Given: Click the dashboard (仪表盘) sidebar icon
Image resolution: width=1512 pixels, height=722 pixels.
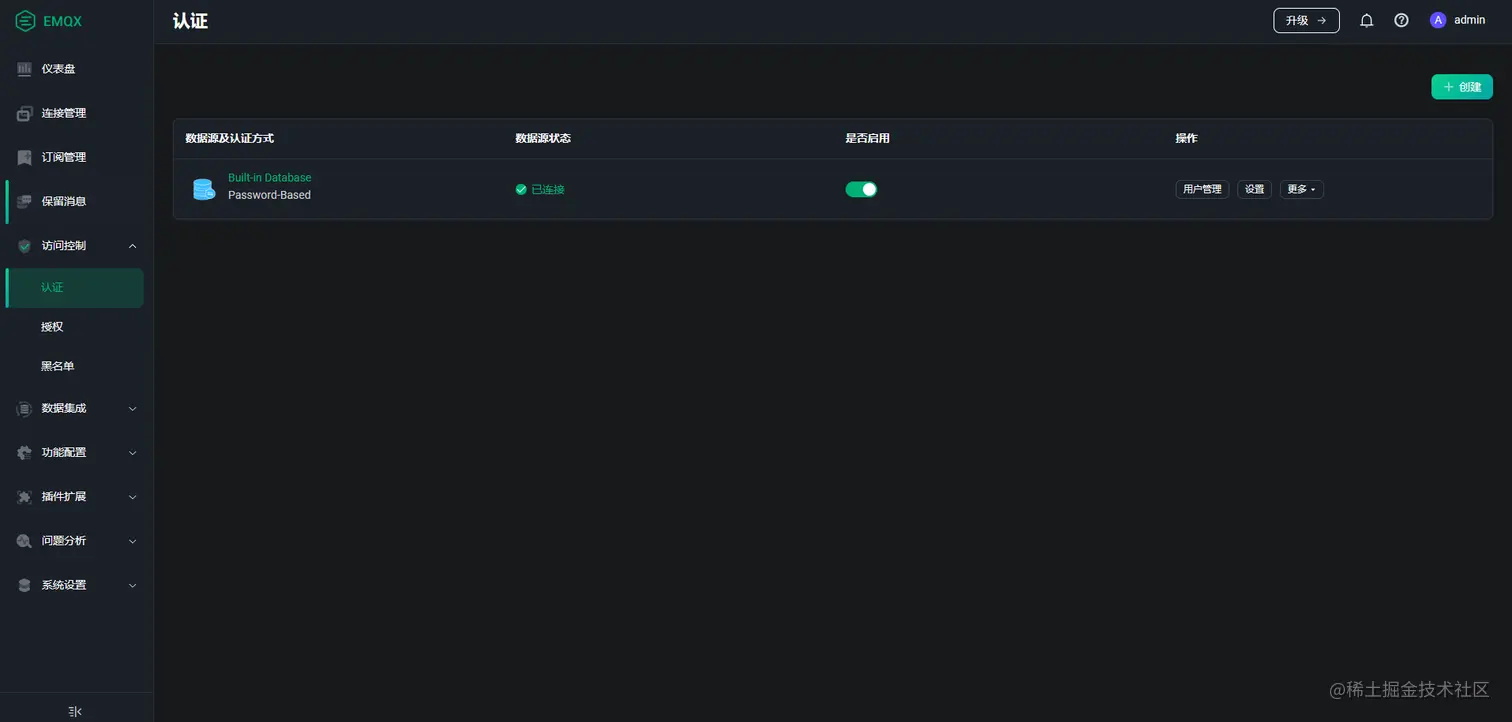Looking at the screenshot, I should [25, 69].
